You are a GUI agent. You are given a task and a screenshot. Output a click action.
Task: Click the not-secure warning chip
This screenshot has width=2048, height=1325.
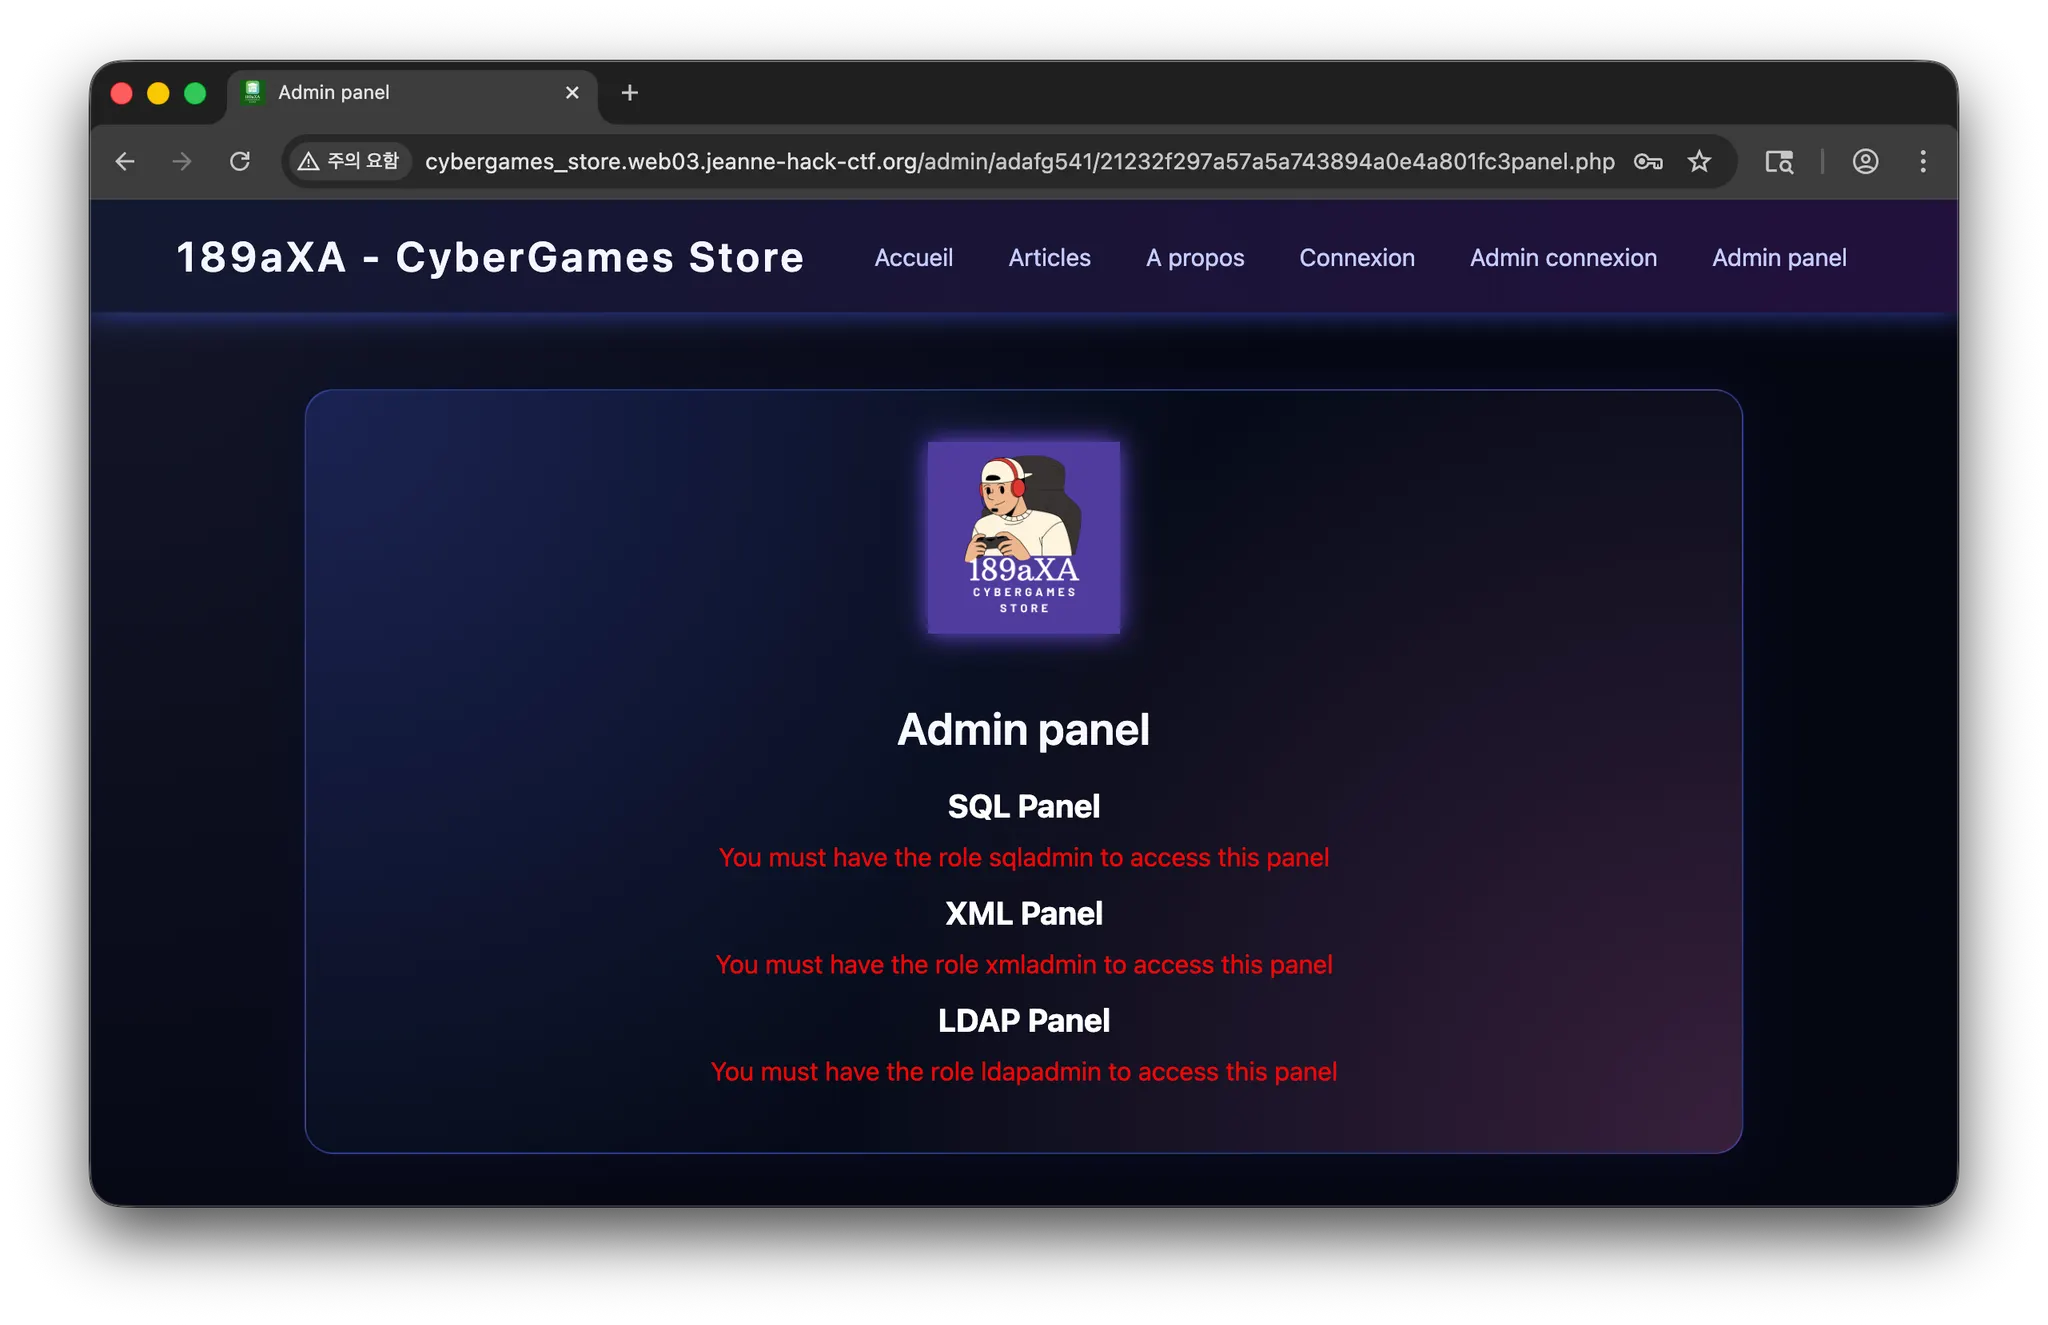coord(350,161)
